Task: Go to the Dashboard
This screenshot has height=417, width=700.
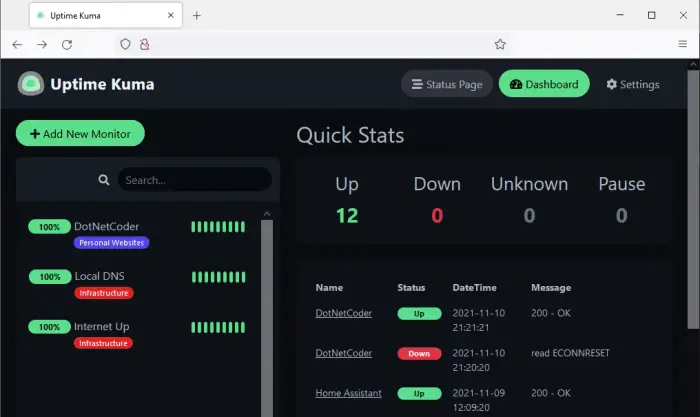Action: (x=544, y=84)
